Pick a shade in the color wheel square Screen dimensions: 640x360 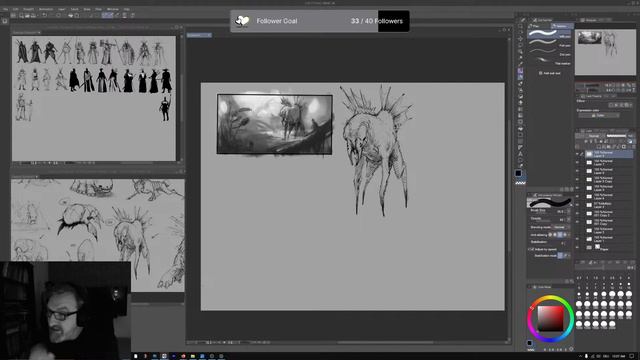550,318
